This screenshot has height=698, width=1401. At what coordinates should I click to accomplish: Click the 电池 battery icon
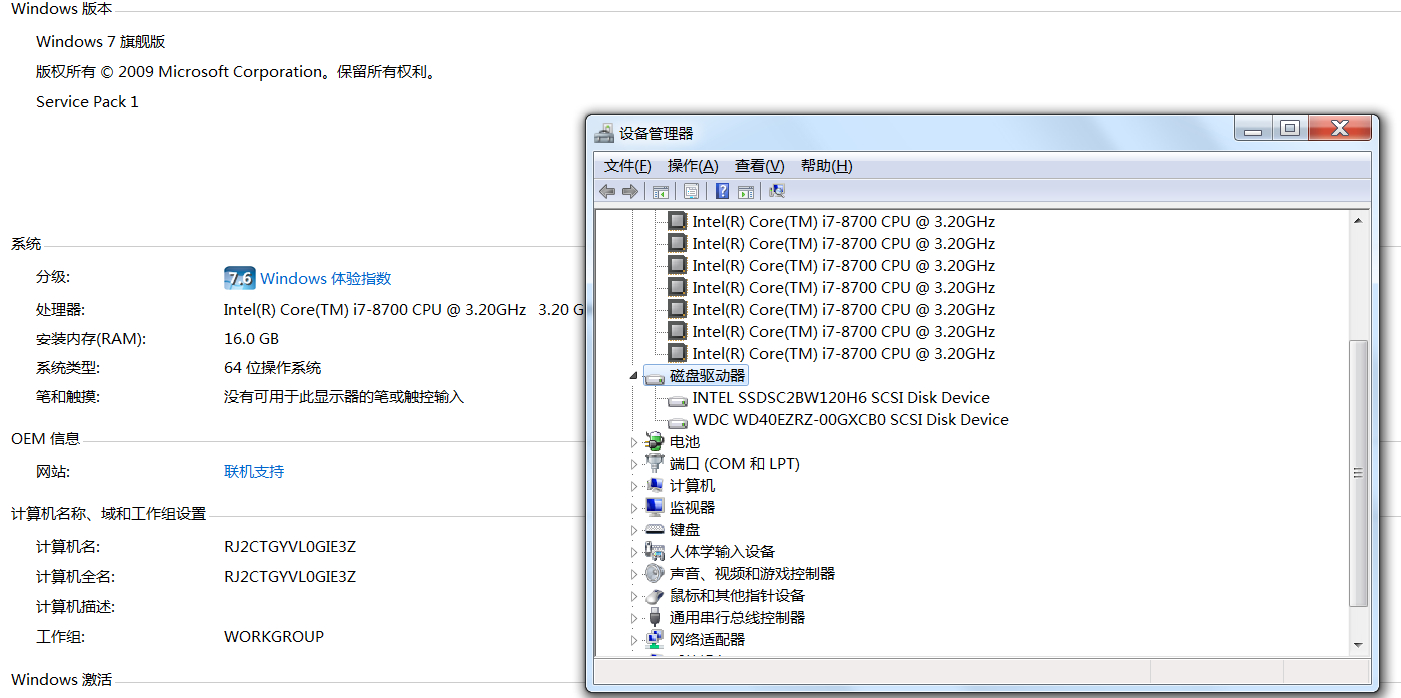point(655,442)
